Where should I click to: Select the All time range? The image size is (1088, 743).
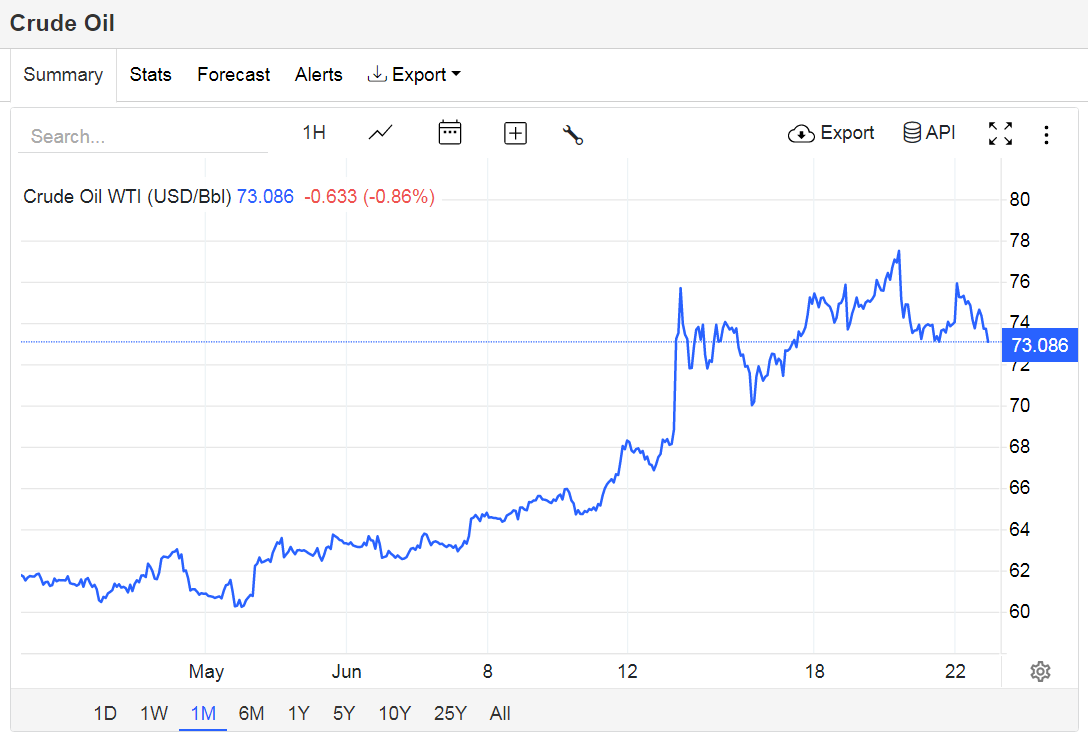click(500, 713)
